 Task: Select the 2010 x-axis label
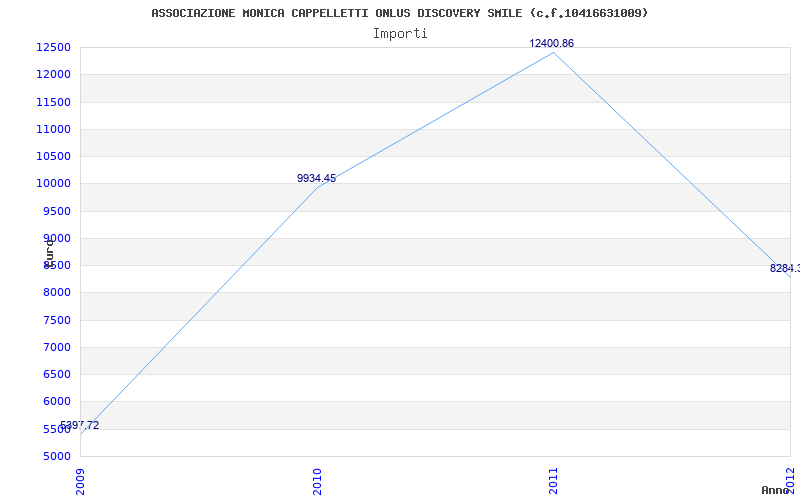317,482
